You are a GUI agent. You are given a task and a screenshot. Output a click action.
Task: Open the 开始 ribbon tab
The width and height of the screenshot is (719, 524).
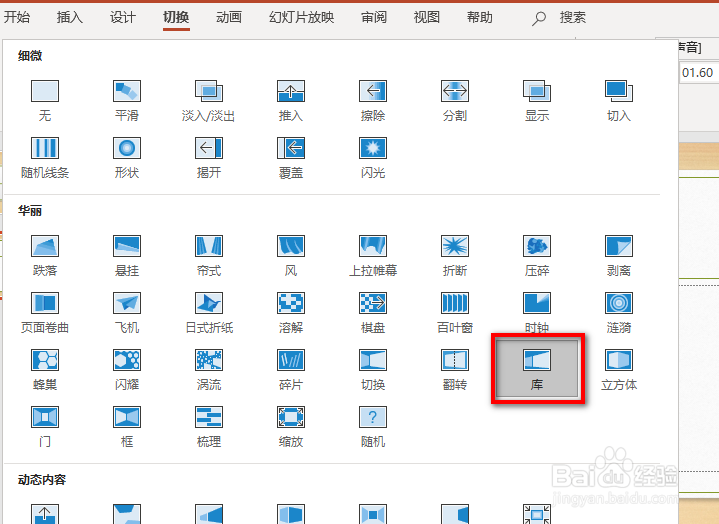click(x=17, y=17)
